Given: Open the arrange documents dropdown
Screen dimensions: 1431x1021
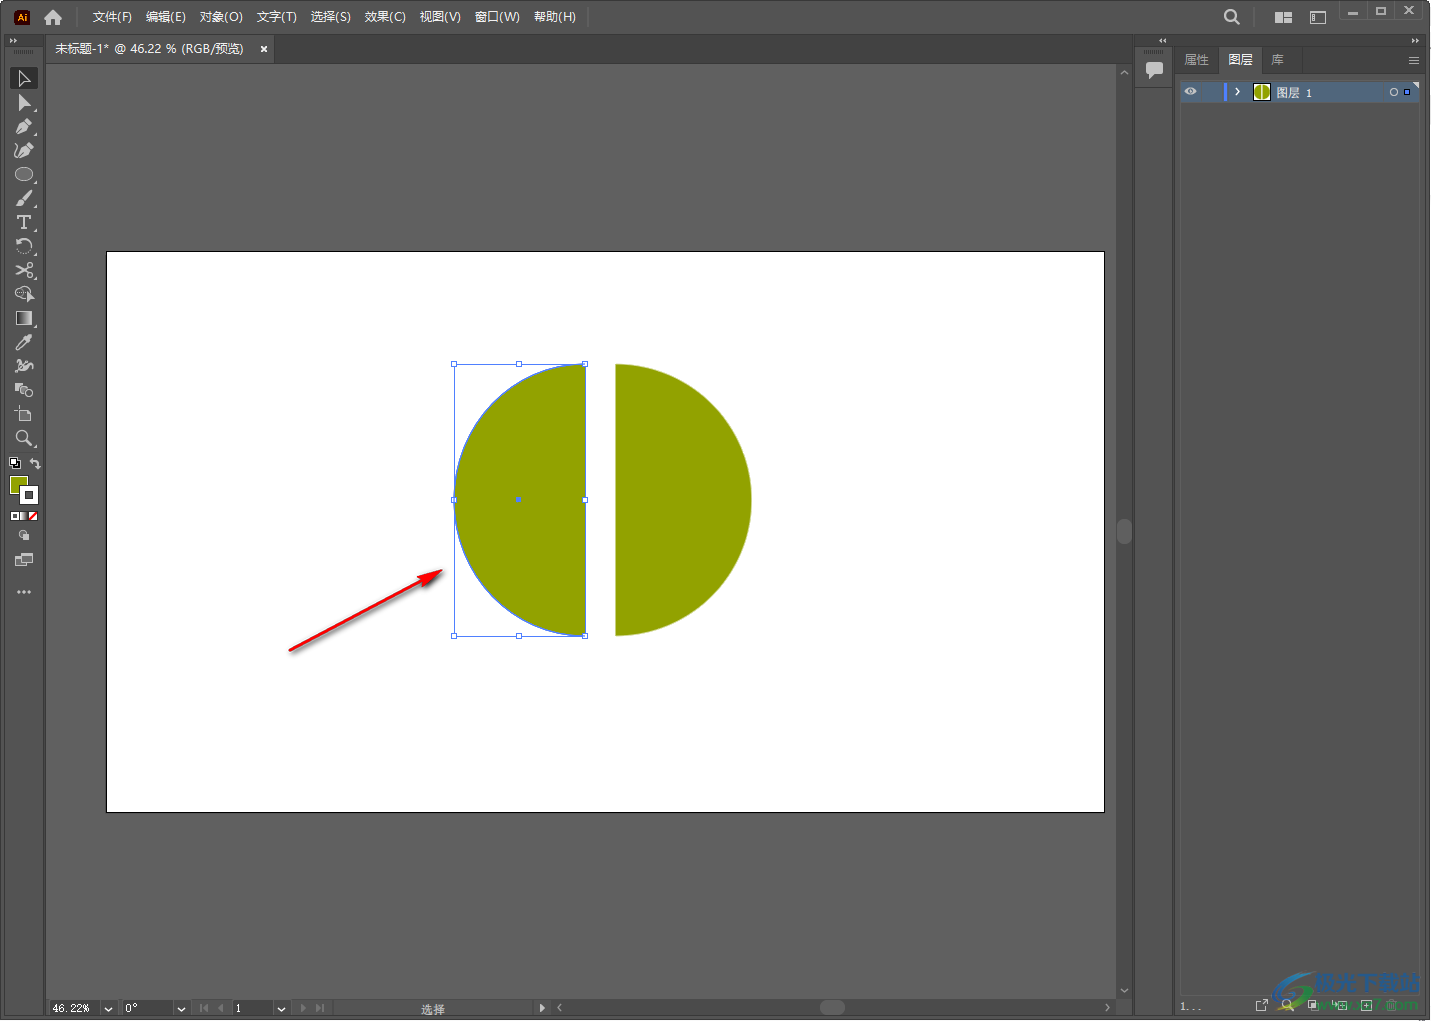Looking at the screenshot, I should point(1283,17).
